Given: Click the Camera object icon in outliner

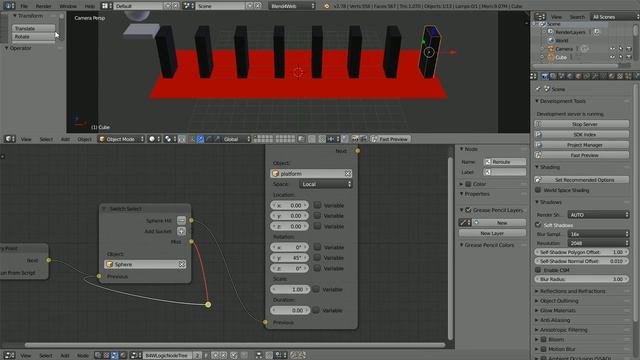Looking at the screenshot, I should tap(551, 49).
